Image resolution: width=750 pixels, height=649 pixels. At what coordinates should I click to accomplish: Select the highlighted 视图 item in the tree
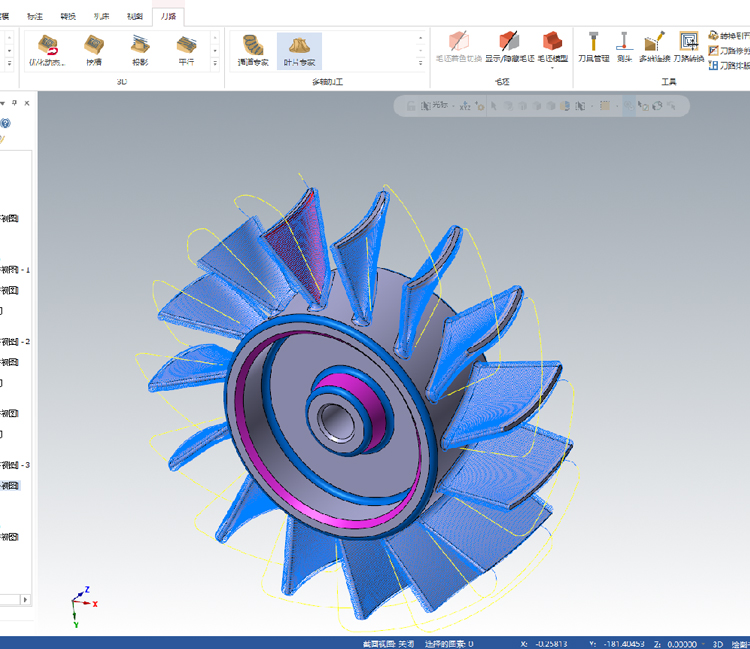tap(10, 486)
